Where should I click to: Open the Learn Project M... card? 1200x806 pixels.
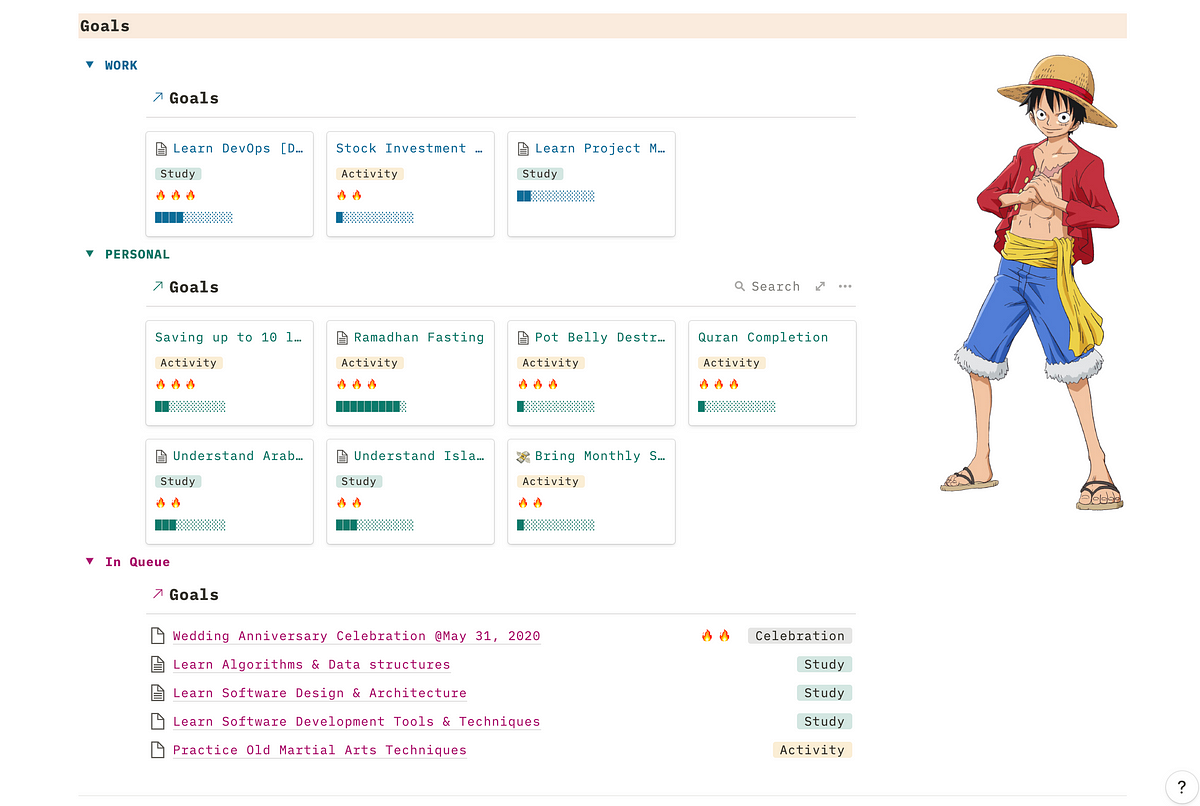(x=592, y=184)
